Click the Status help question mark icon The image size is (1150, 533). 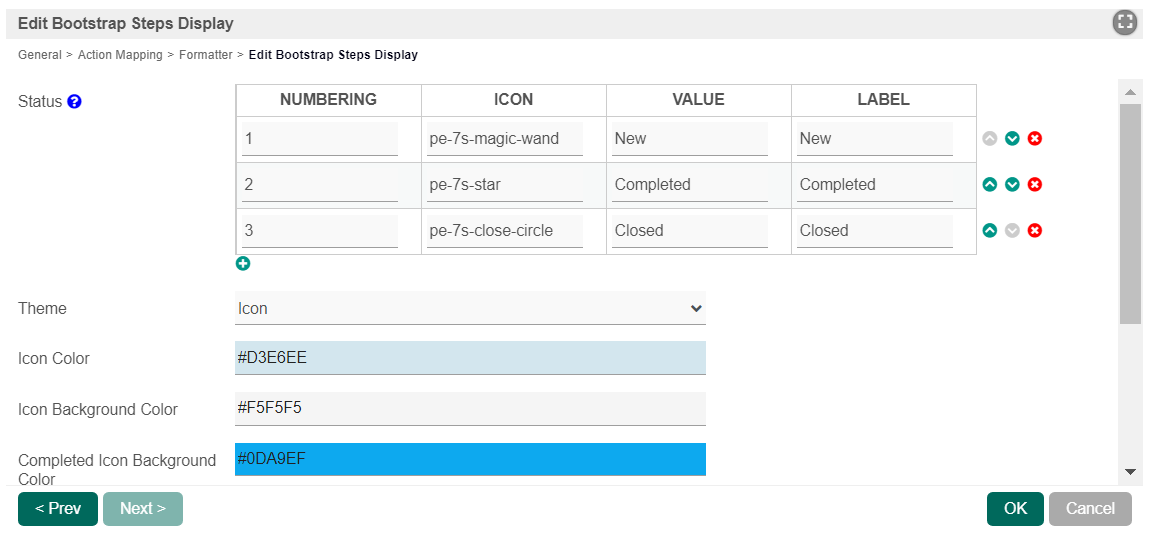pyautogui.click(x=74, y=102)
